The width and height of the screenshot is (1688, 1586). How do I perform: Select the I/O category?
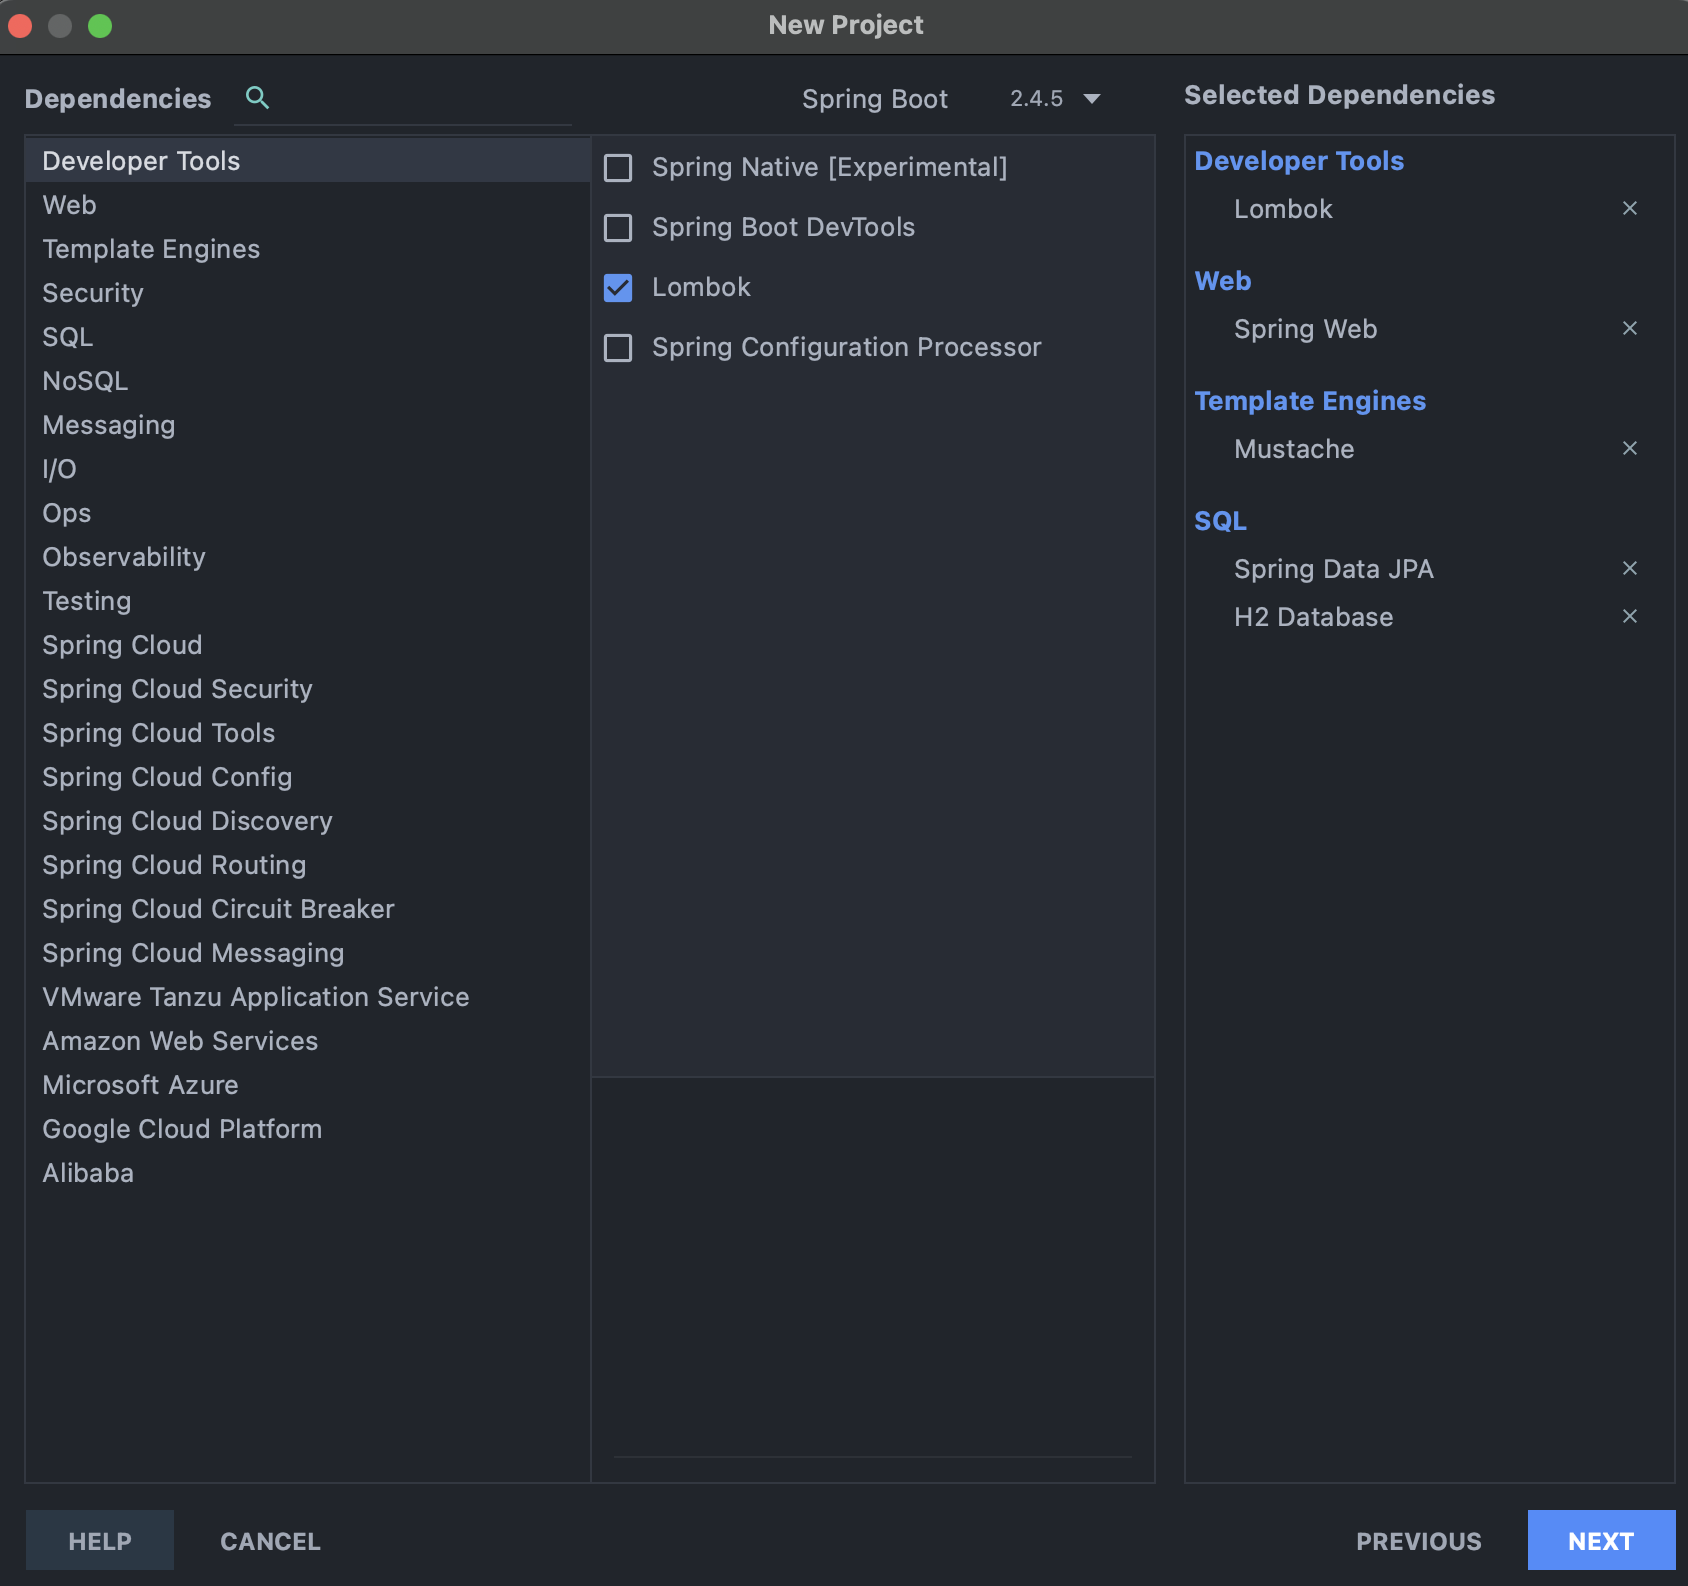point(308,469)
